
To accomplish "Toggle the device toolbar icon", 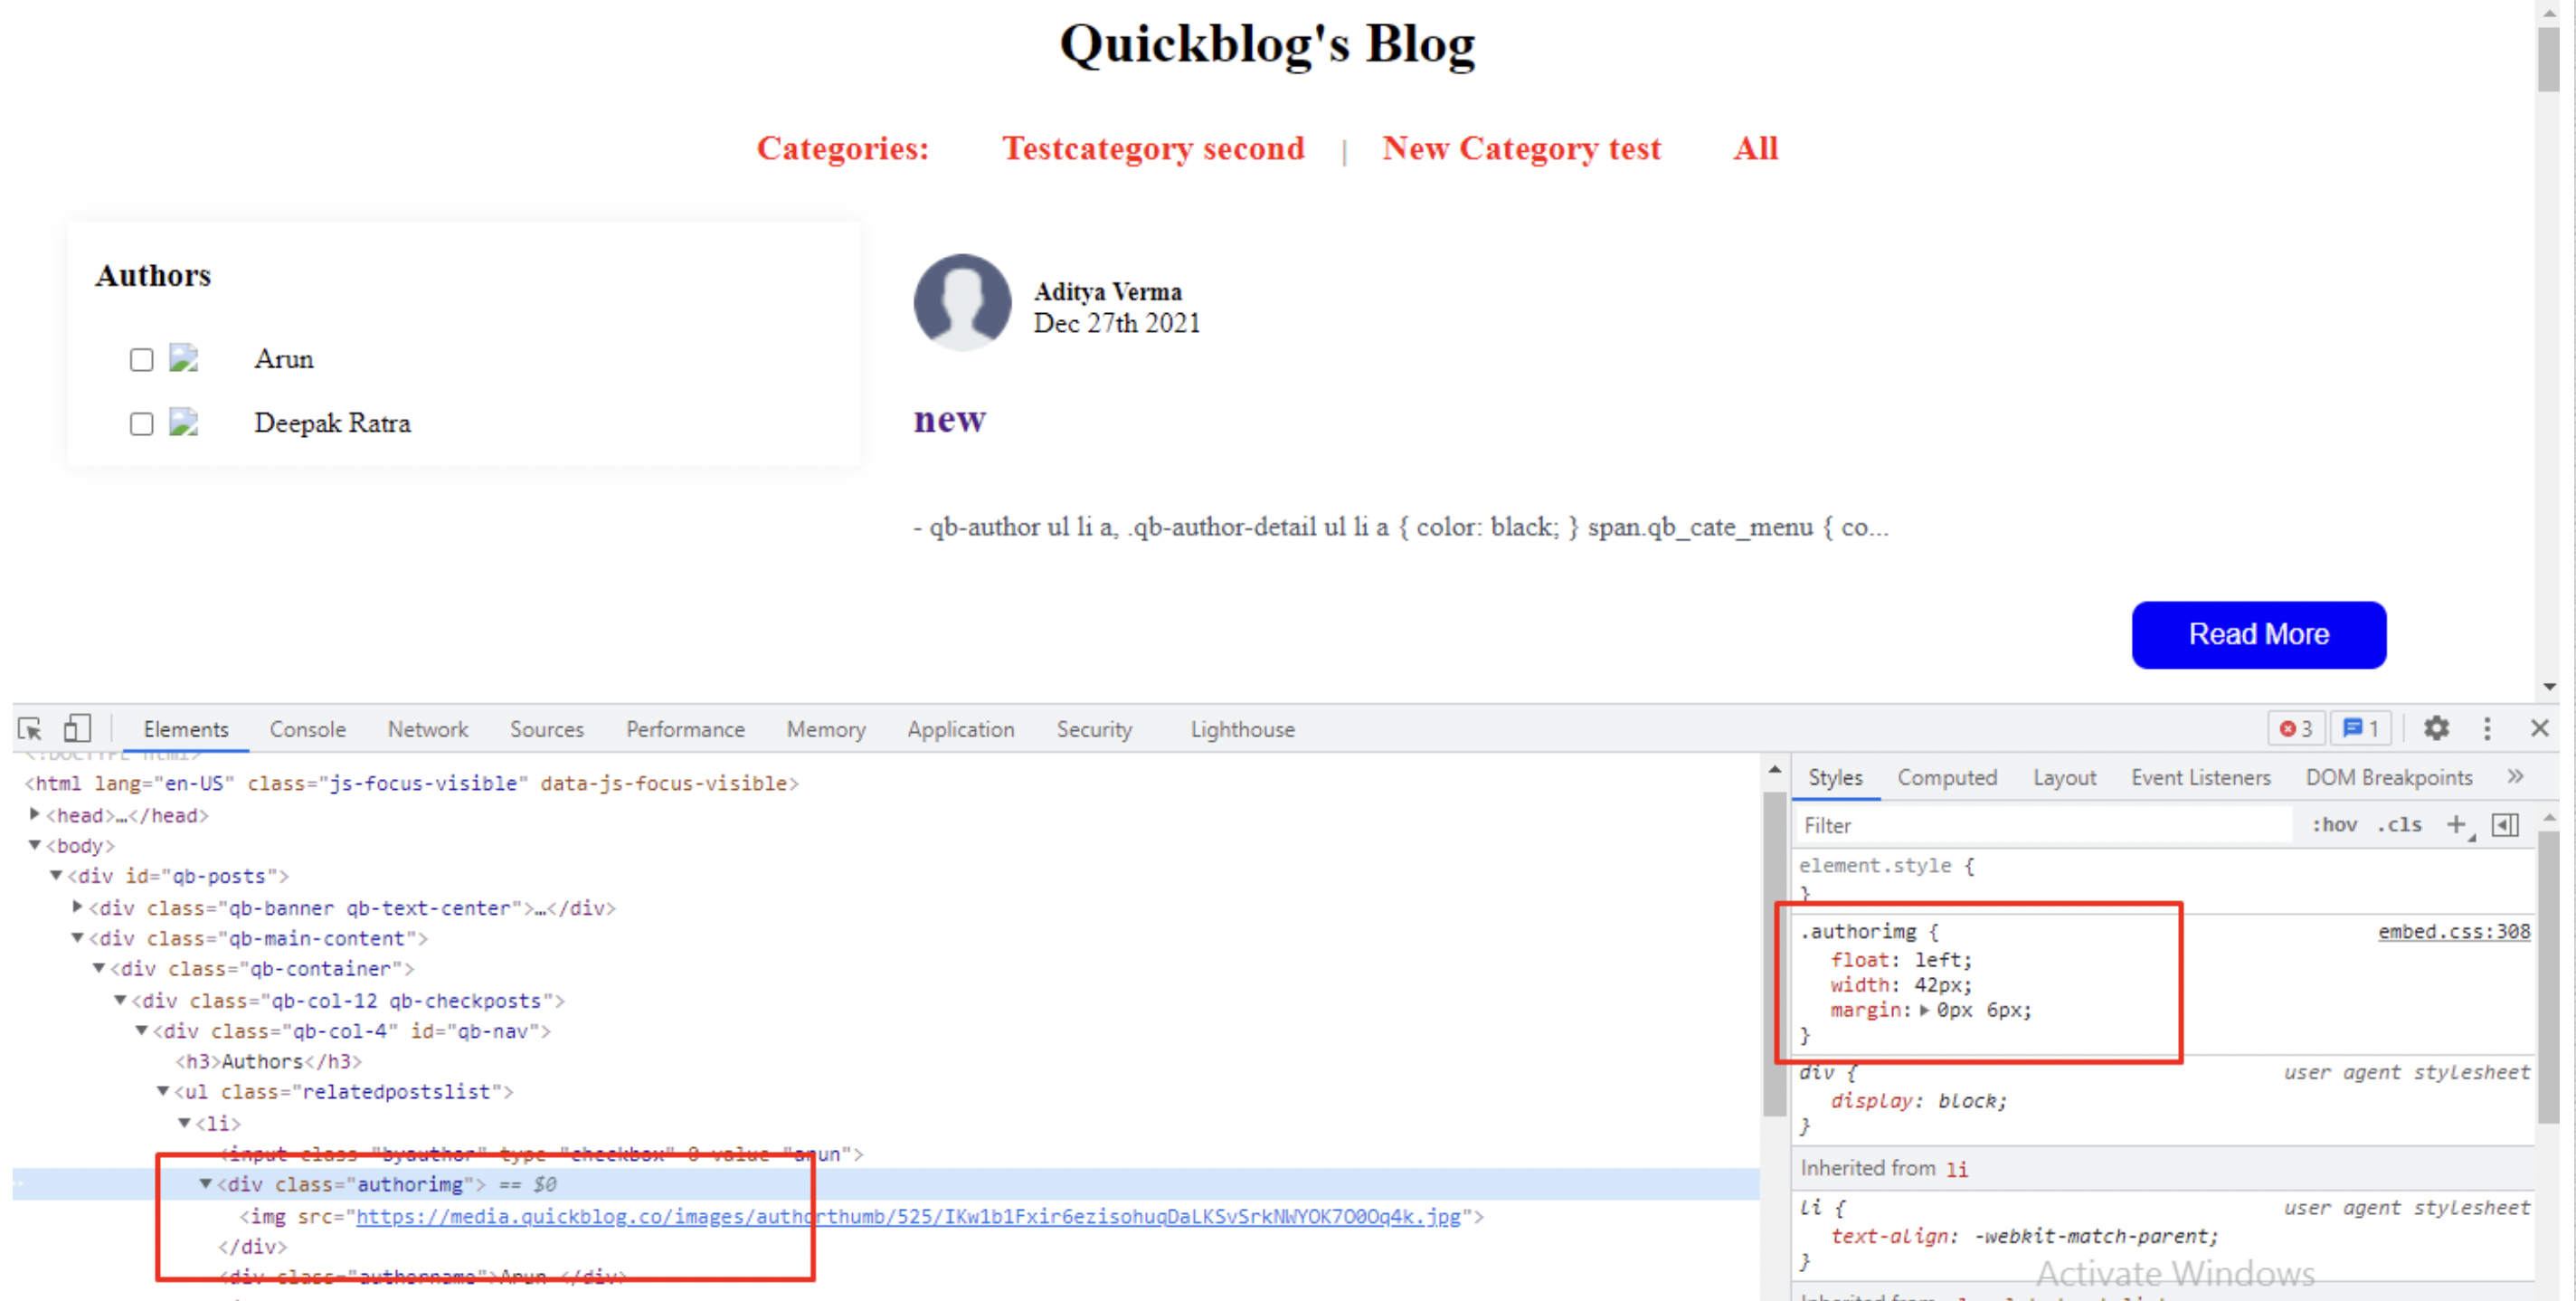I will tap(77, 728).
